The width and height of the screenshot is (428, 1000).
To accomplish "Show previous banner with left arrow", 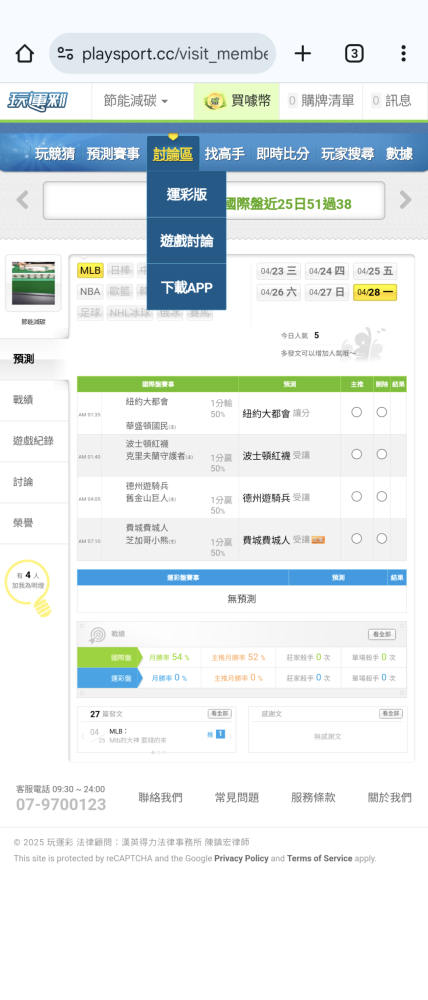I will click(x=22, y=200).
